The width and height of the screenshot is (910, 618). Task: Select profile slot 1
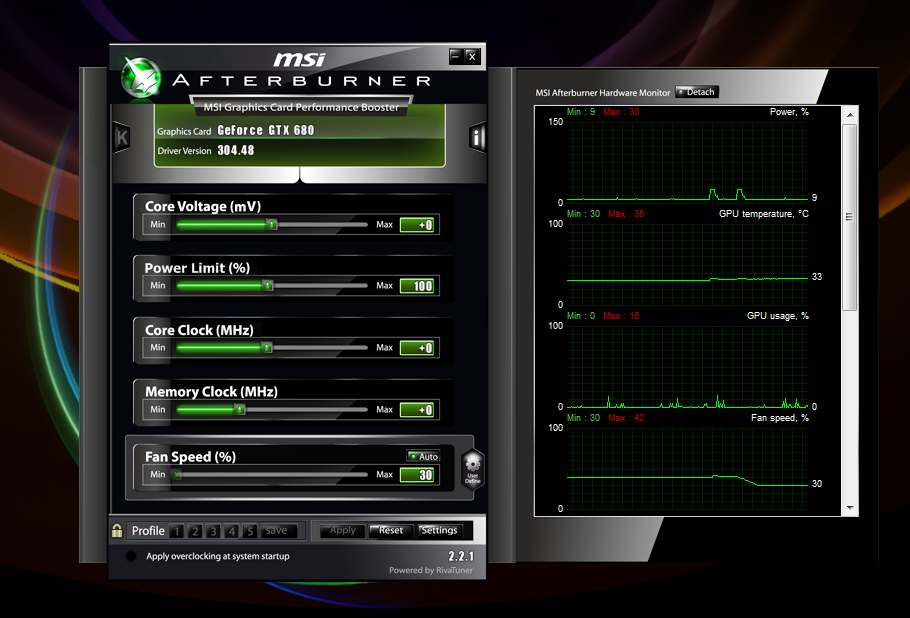tap(178, 531)
